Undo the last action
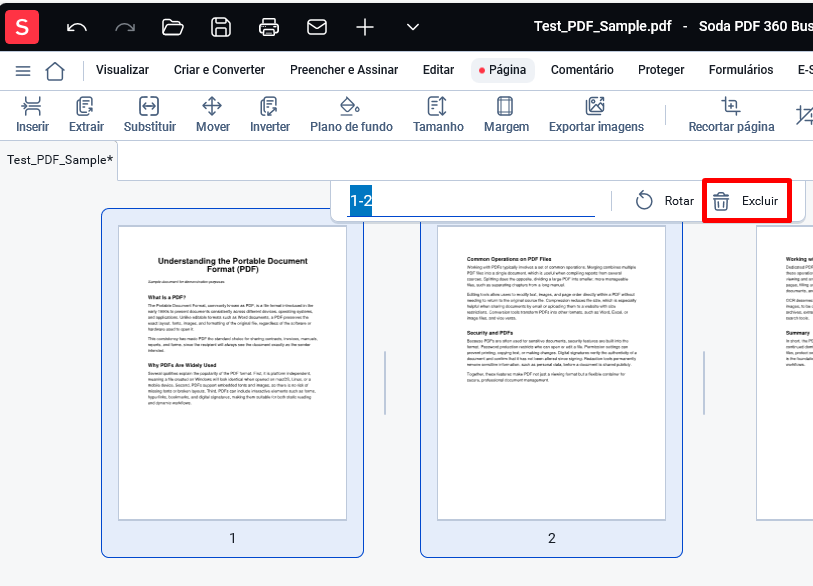Screen dimensions: 813x586 point(77,27)
